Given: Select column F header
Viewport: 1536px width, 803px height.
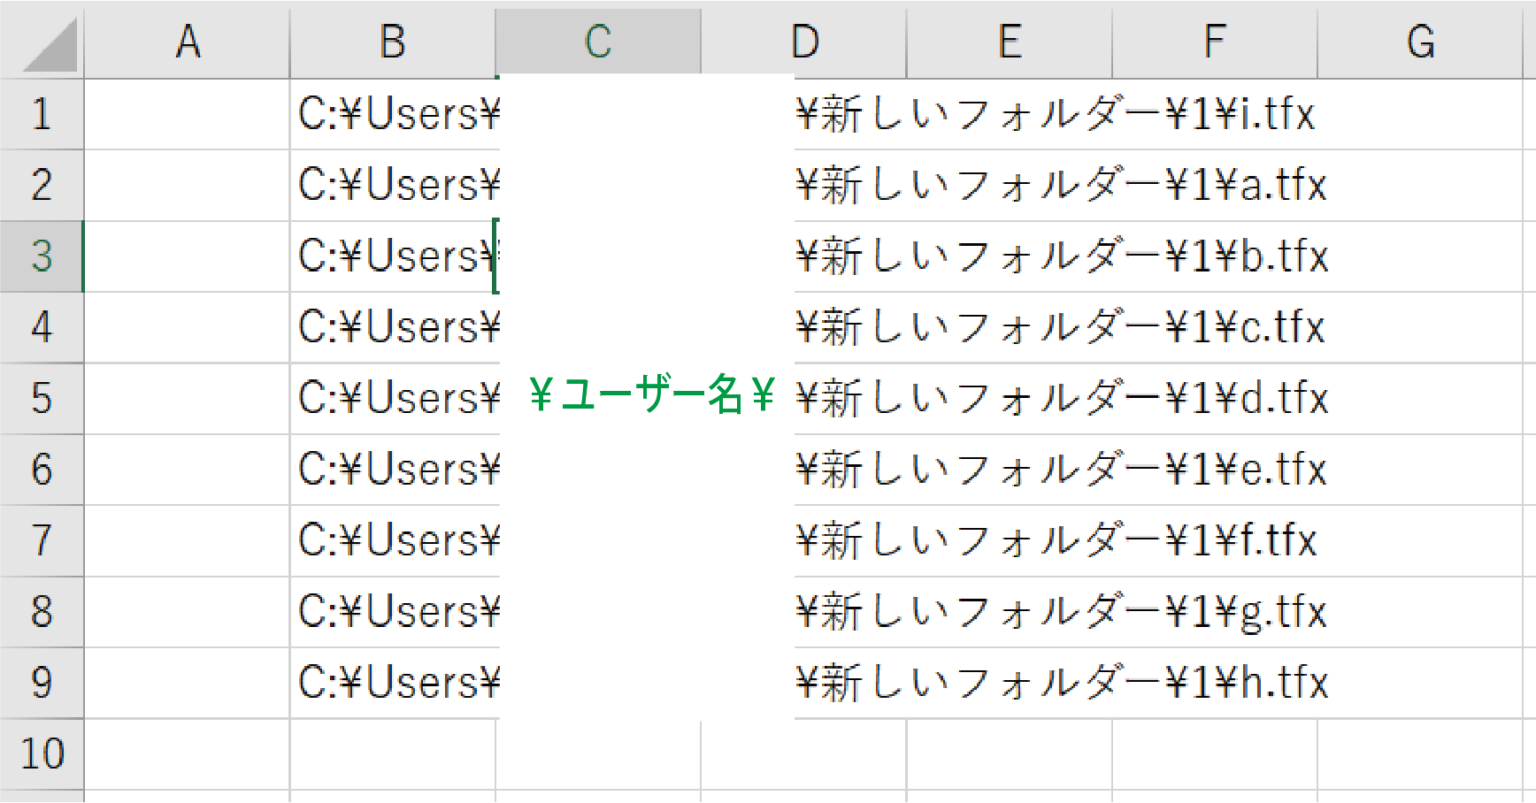Looking at the screenshot, I should point(1213,41).
